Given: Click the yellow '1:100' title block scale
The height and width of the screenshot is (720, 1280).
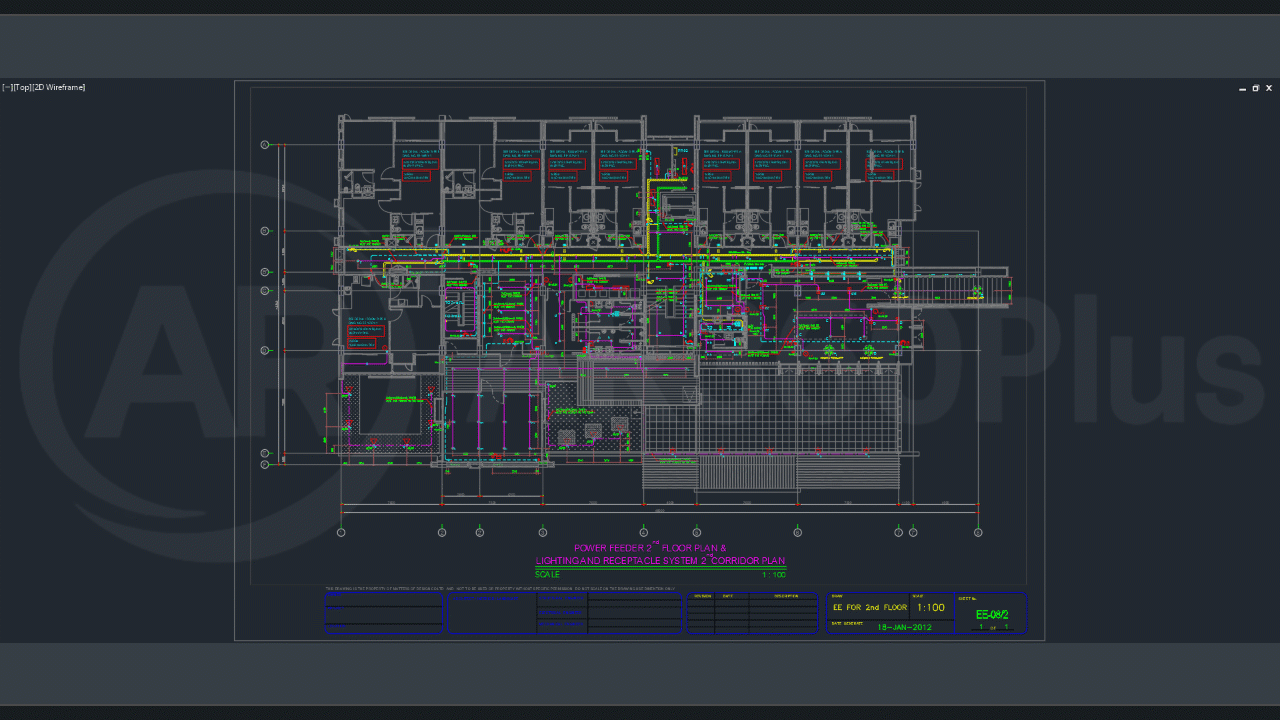Looking at the screenshot, I should [x=930, y=608].
